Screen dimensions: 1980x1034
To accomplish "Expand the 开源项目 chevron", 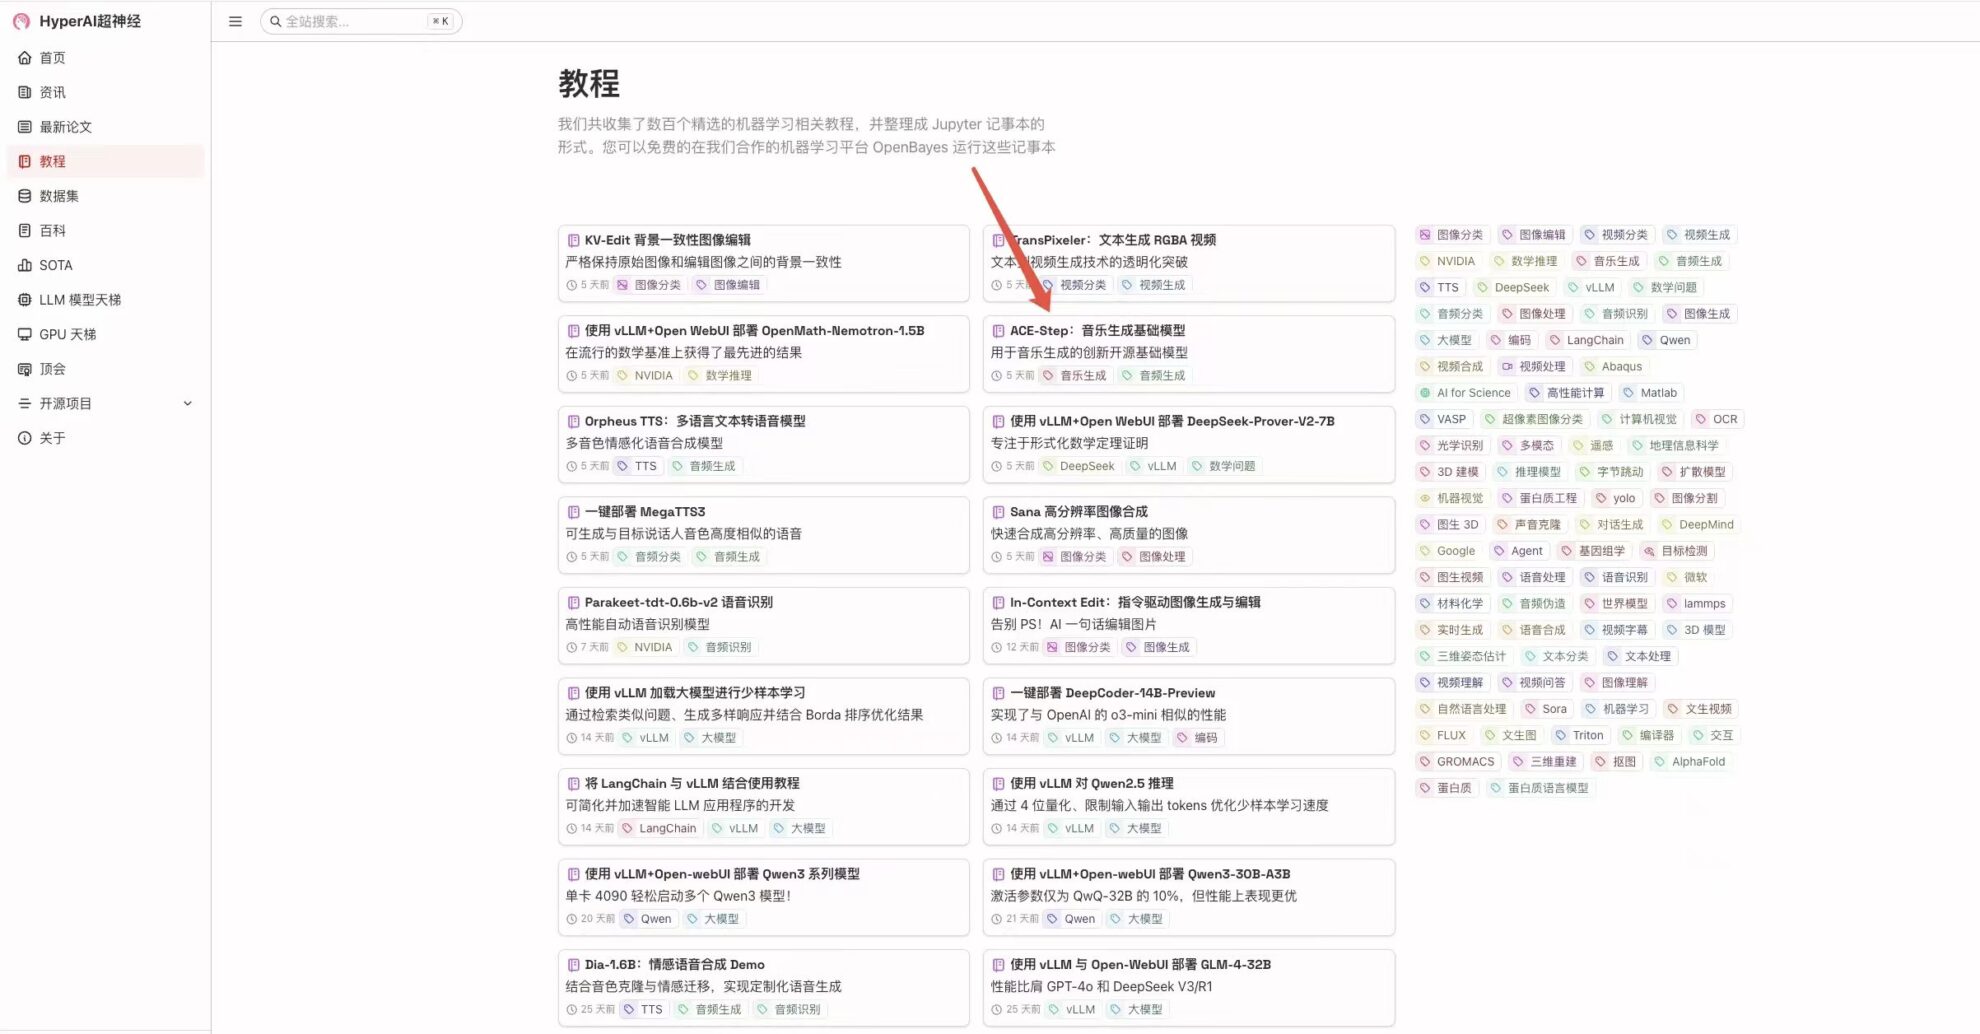I will (x=187, y=404).
